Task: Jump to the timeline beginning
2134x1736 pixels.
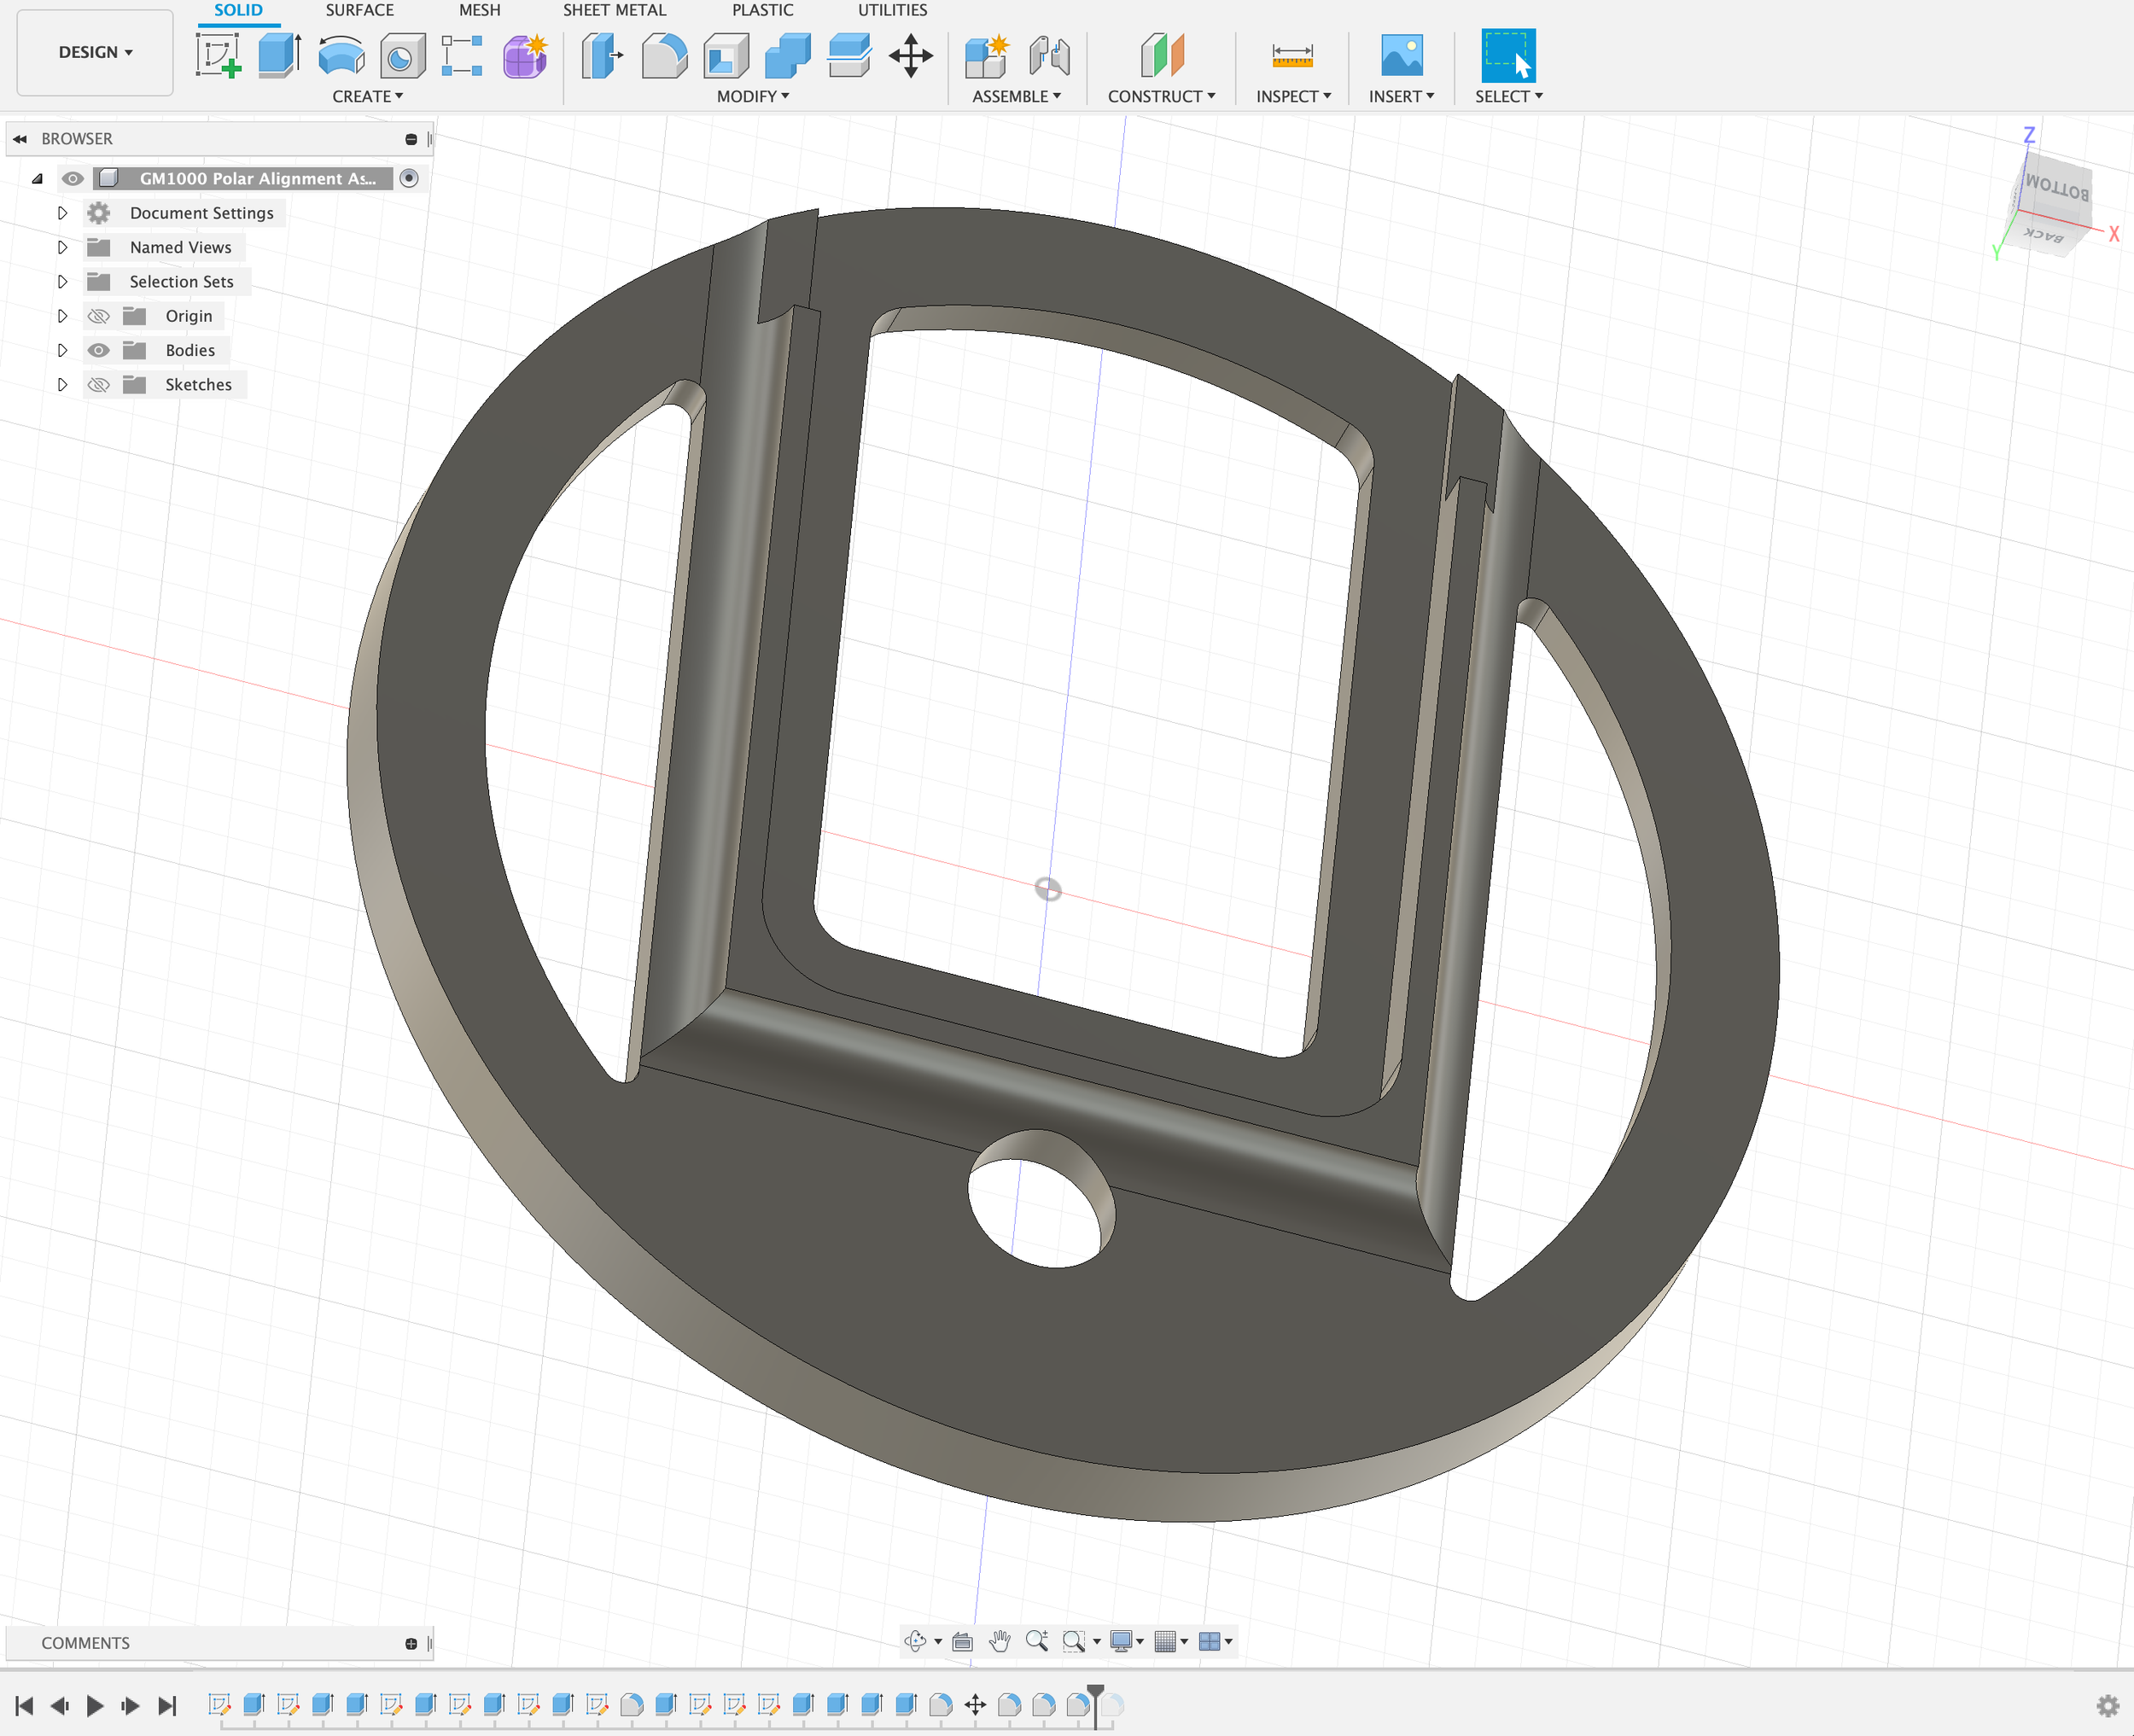Action: pos(25,1705)
